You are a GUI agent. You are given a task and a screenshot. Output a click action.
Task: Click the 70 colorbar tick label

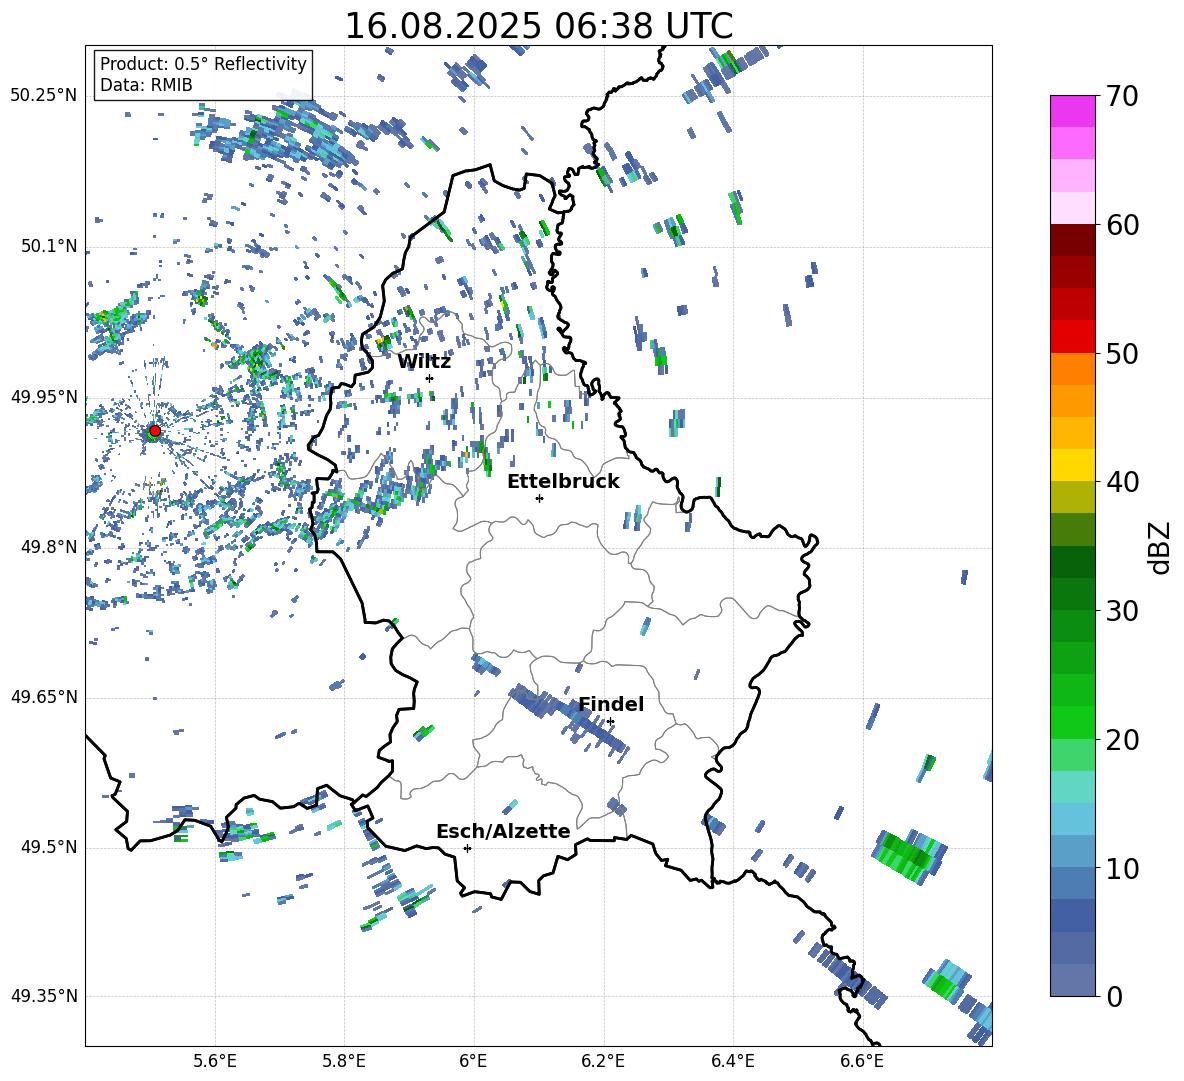pos(1122,96)
